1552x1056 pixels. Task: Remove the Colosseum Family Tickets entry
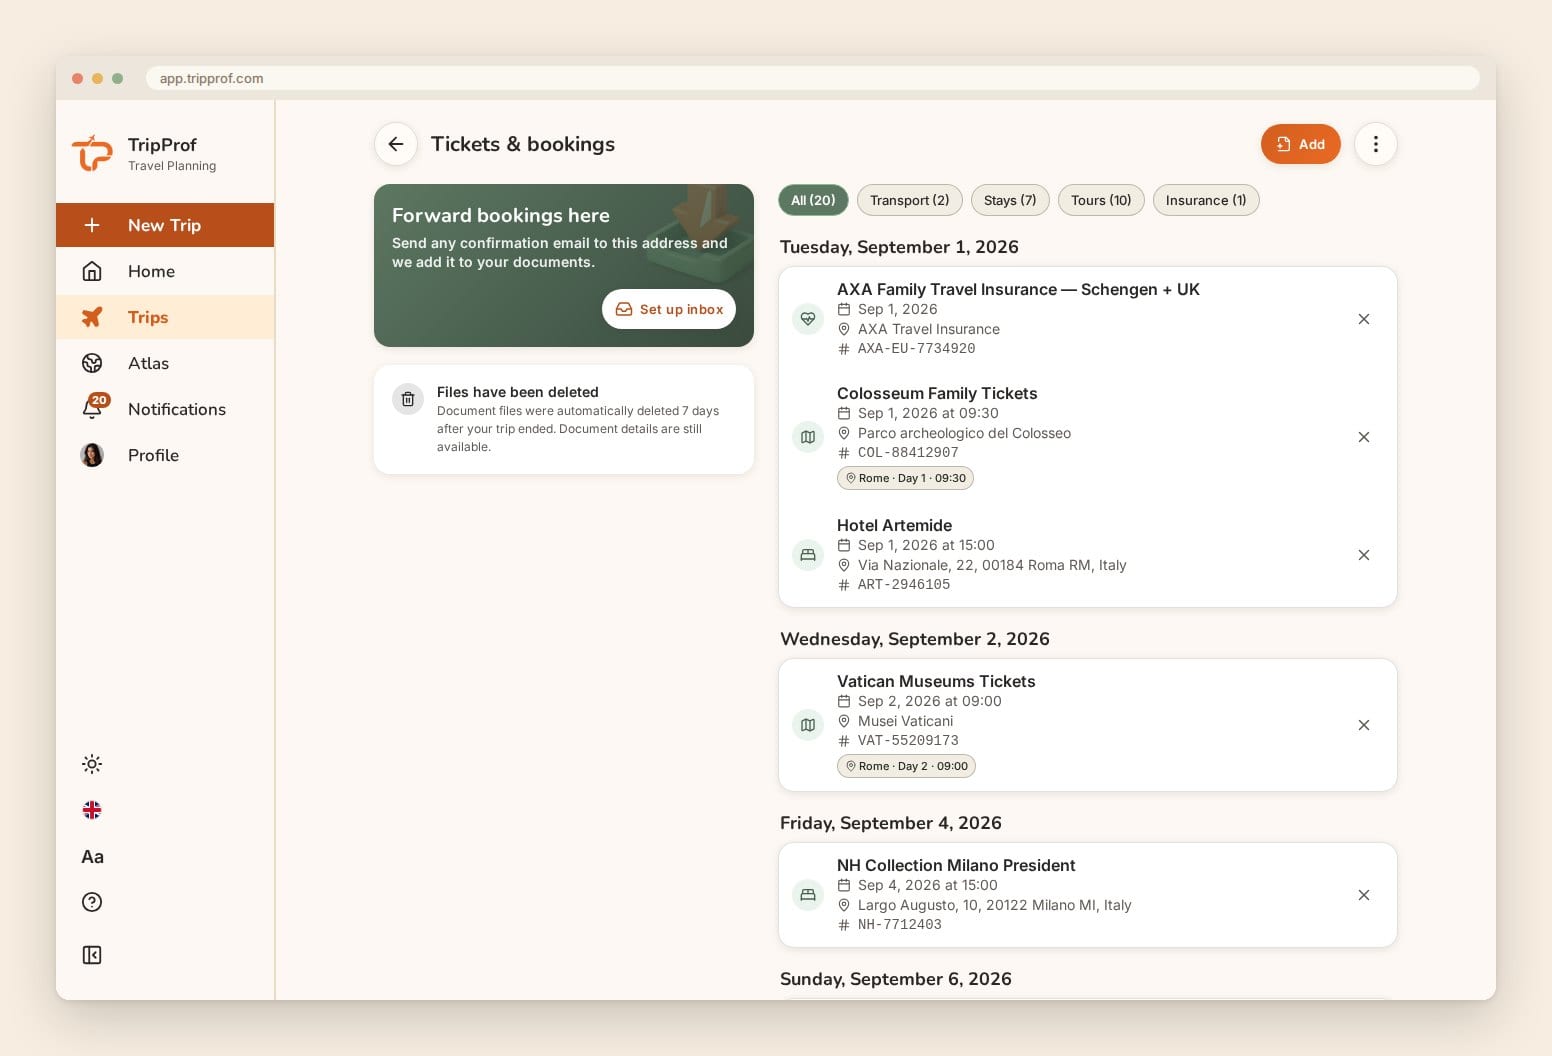click(1364, 437)
